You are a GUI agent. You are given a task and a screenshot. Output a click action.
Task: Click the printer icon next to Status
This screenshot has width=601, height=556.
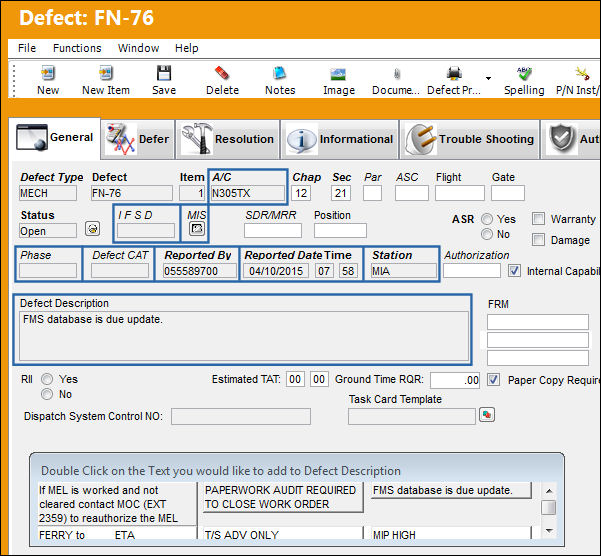click(92, 229)
